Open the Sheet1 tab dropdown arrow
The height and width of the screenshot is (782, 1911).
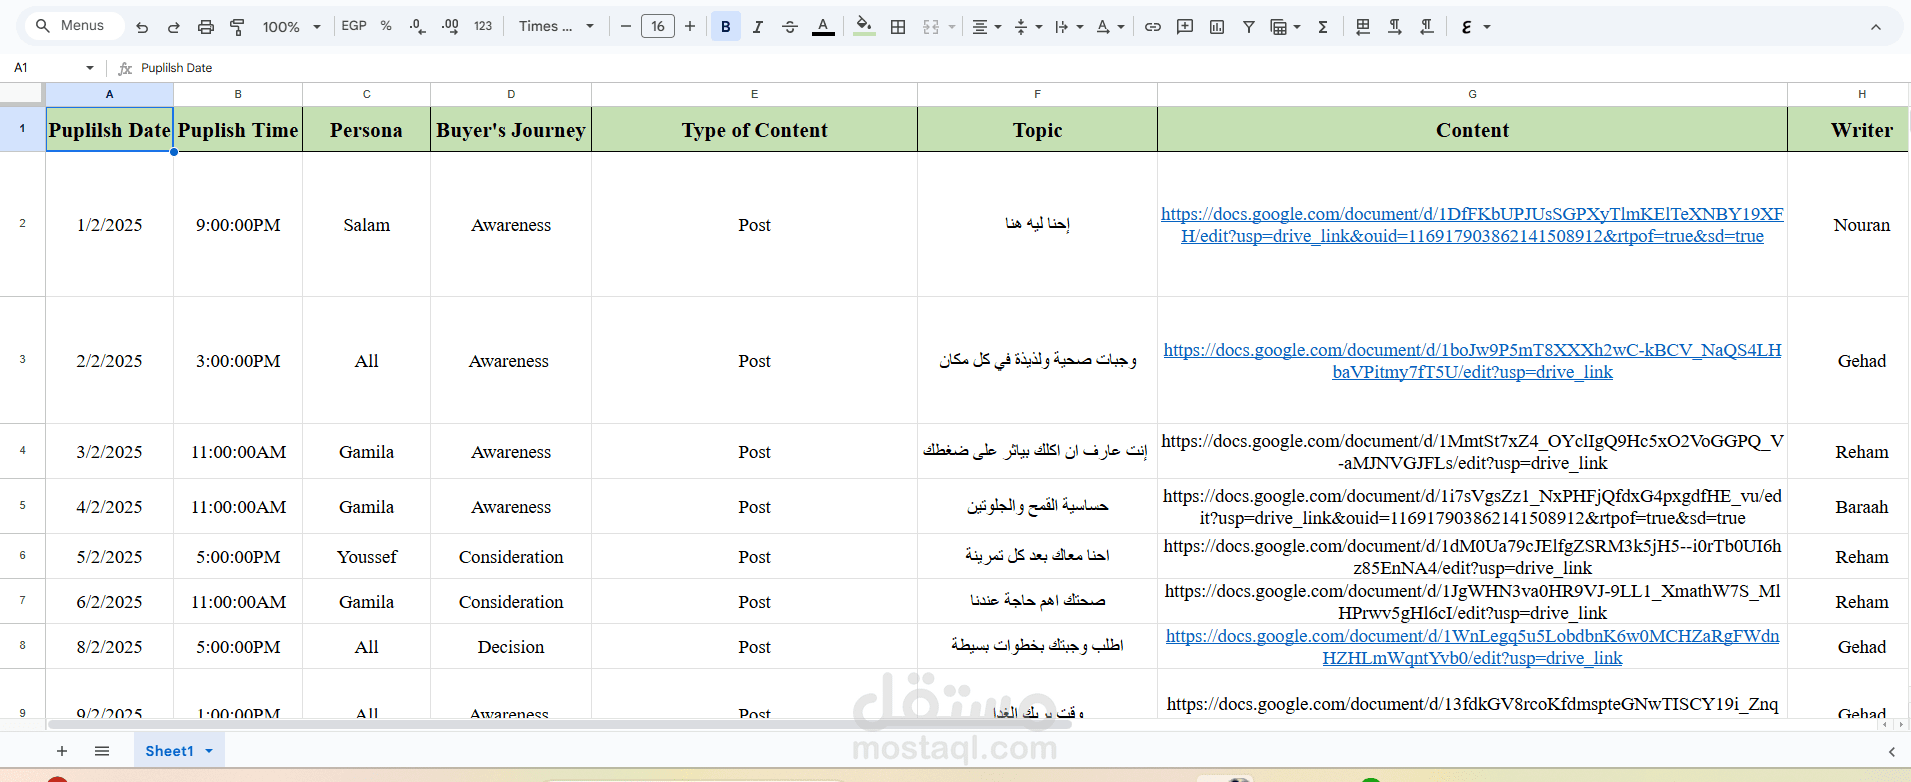[x=209, y=751]
